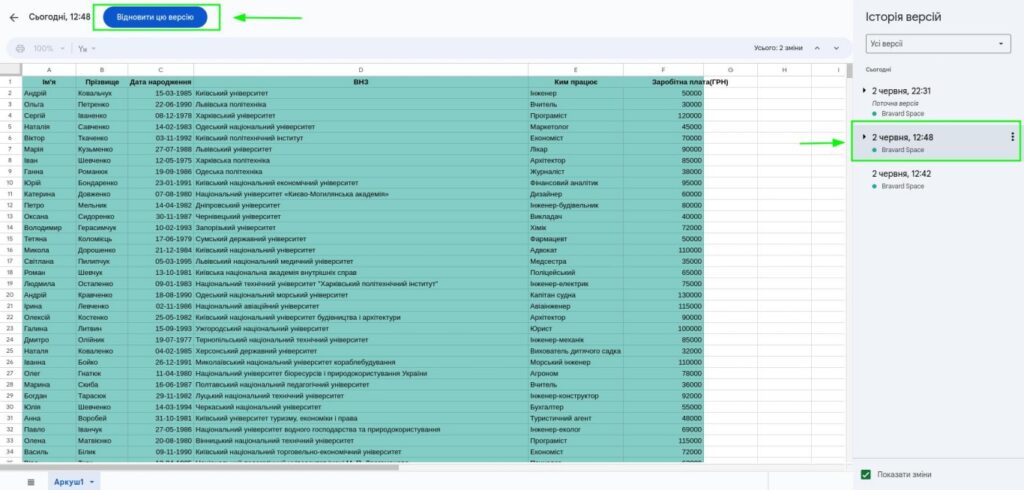1024x490 pixels.
Task: Click the cell 'Вихователь дитячого садка'
Action: coord(575,351)
